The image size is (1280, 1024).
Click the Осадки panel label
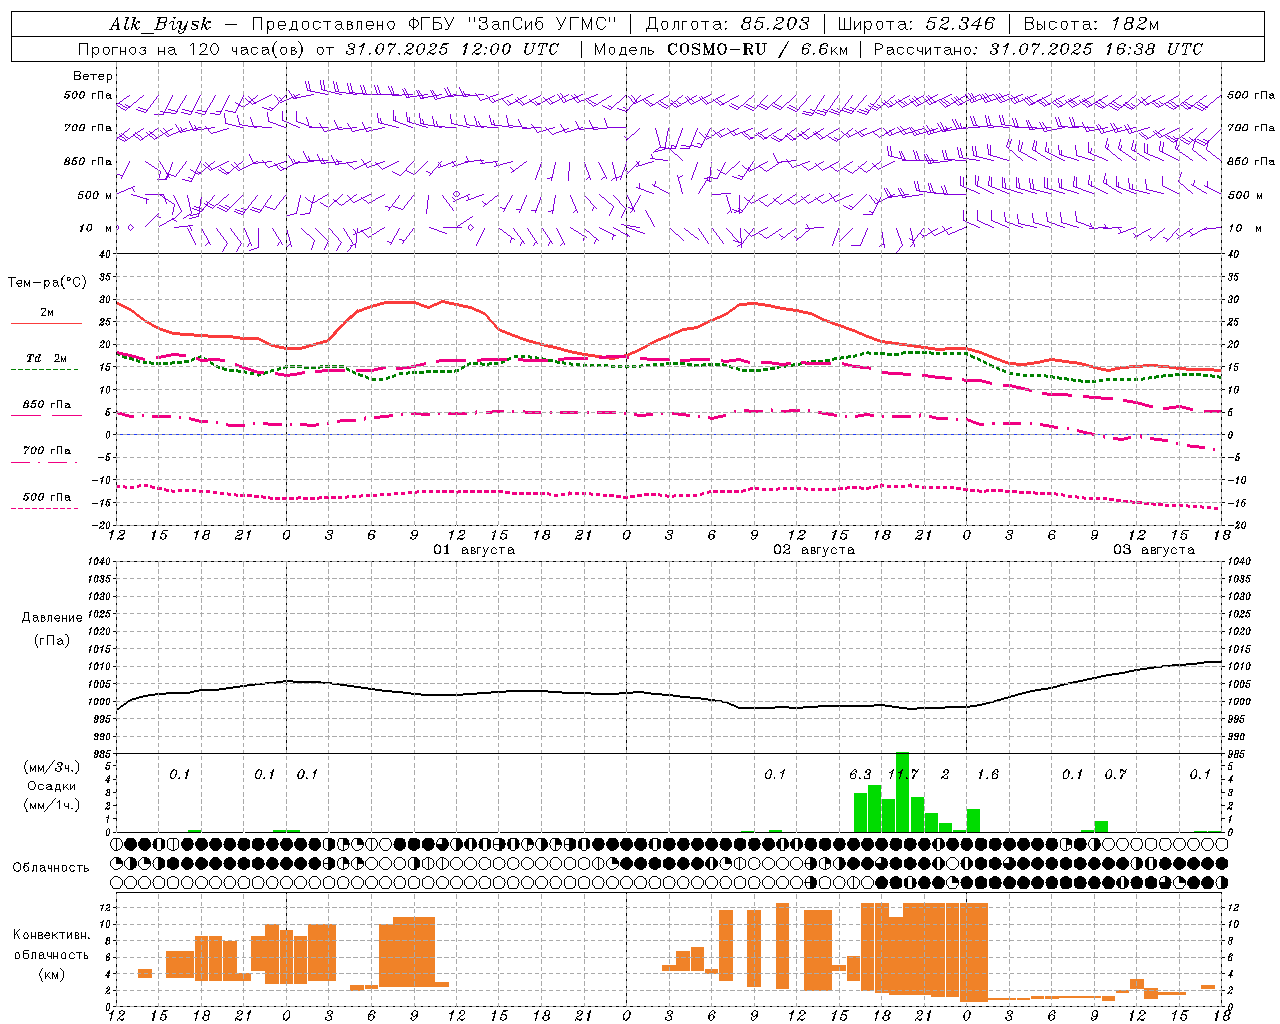[52, 786]
